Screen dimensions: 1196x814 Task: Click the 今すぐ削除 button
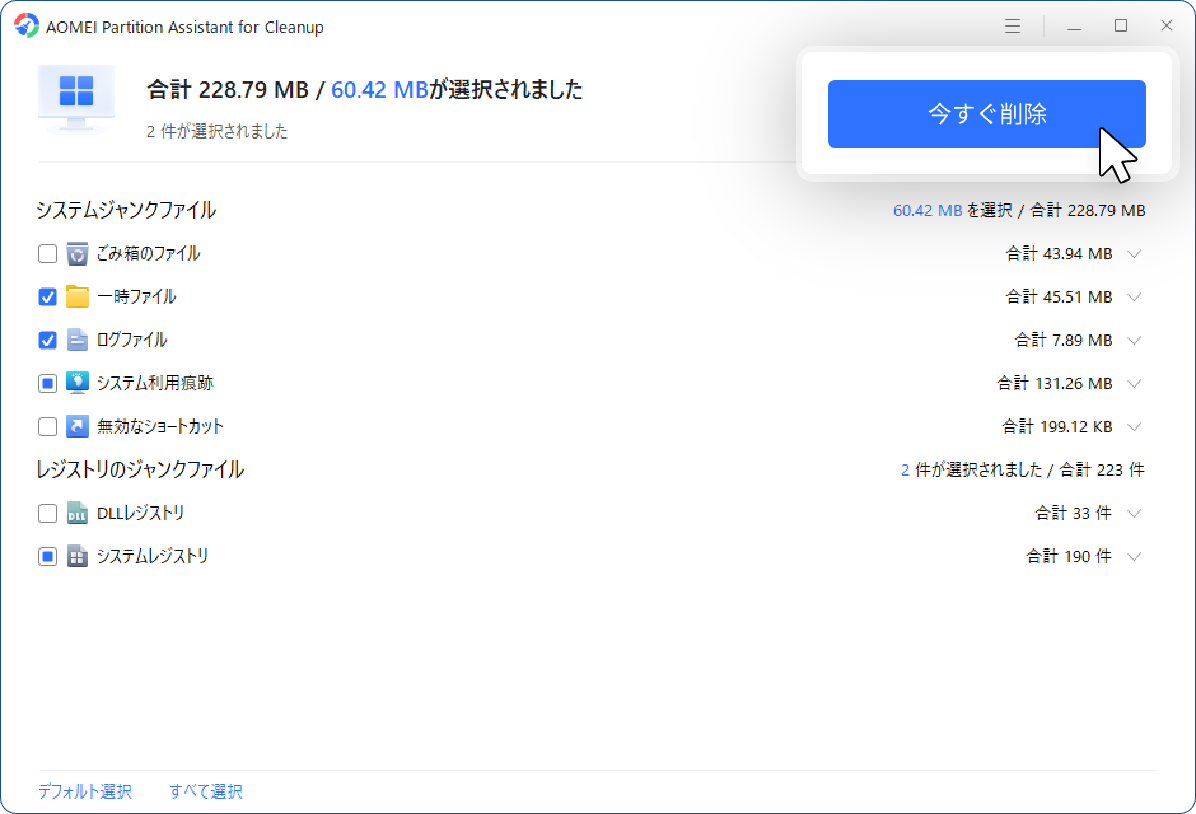tap(986, 114)
